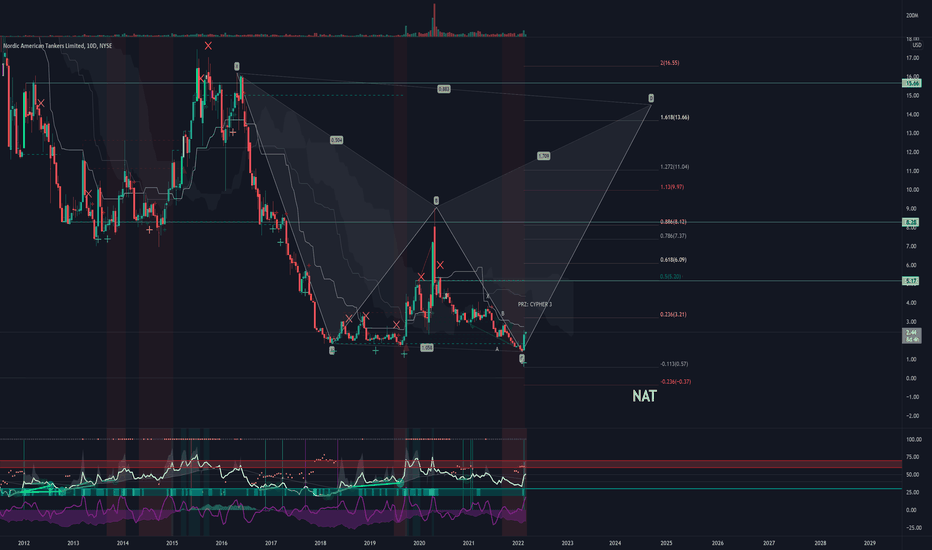
Task: Select the 5.17 price line tag
Action: pos(911,281)
